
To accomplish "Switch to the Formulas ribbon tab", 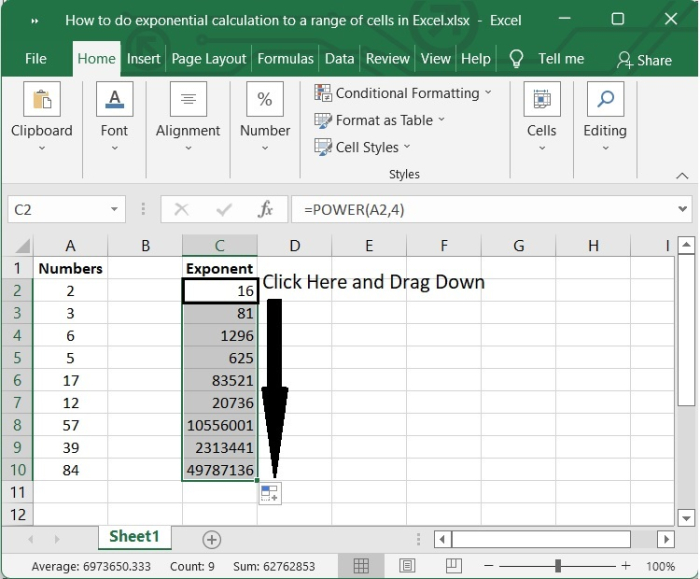I will point(285,59).
